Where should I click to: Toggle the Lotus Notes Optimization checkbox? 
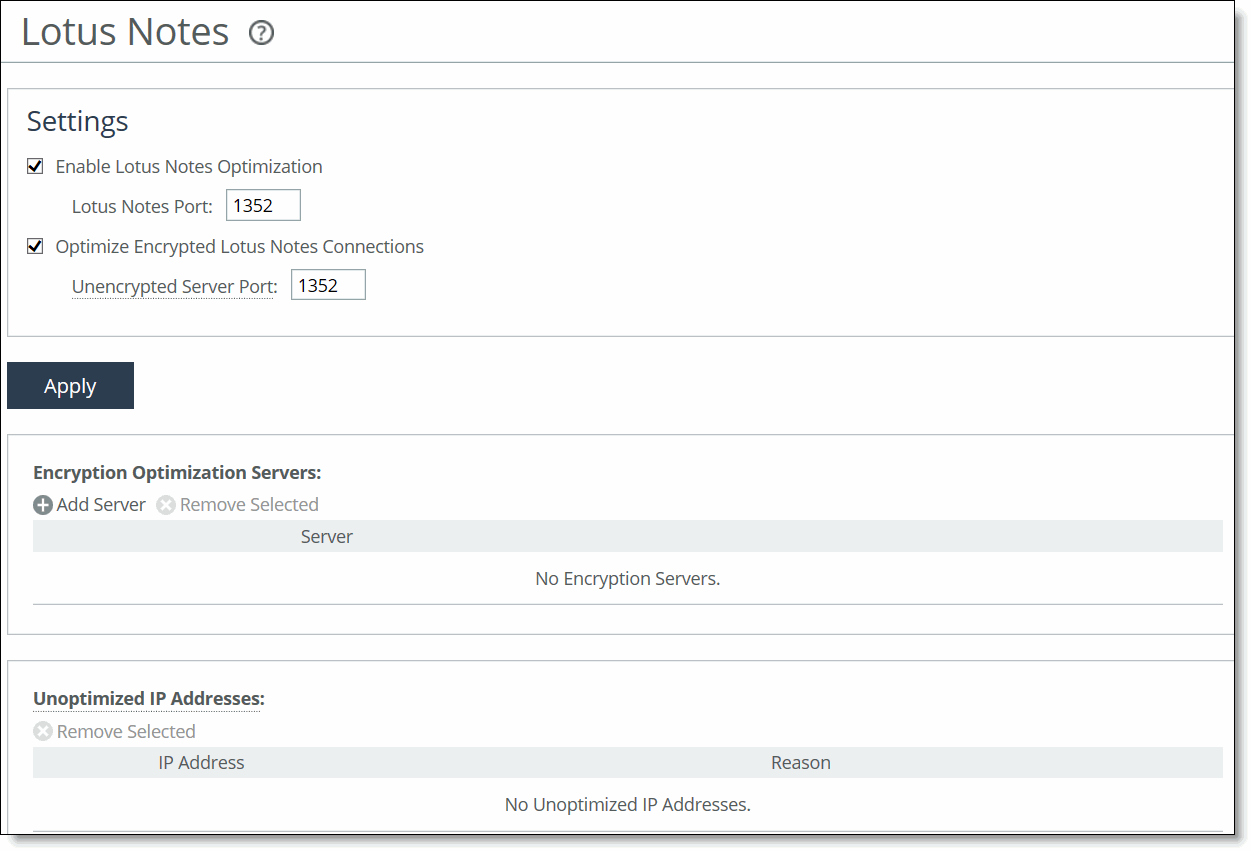pyautogui.click(x=35, y=166)
